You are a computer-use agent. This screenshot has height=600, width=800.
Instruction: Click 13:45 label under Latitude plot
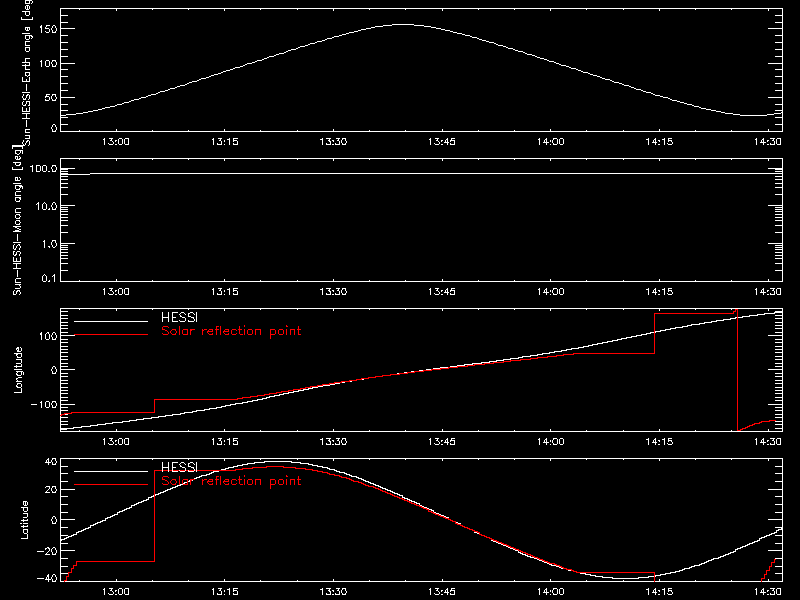442,592
